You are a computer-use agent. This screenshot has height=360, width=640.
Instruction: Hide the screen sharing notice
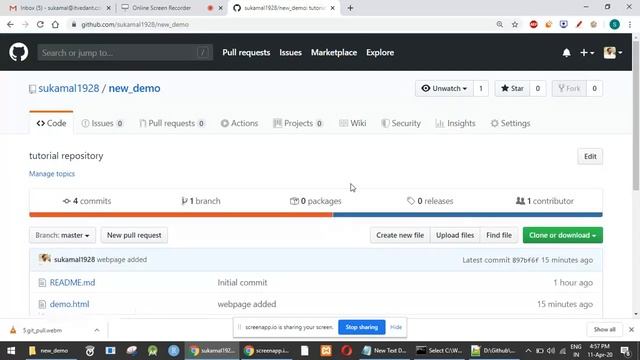pos(396,327)
